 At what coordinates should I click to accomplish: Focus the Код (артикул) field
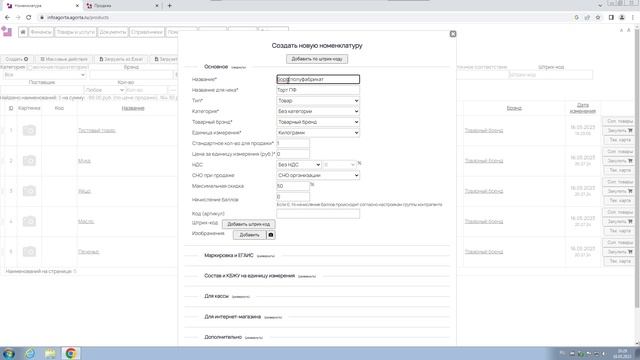pyautogui.click(x=318, y=213)
